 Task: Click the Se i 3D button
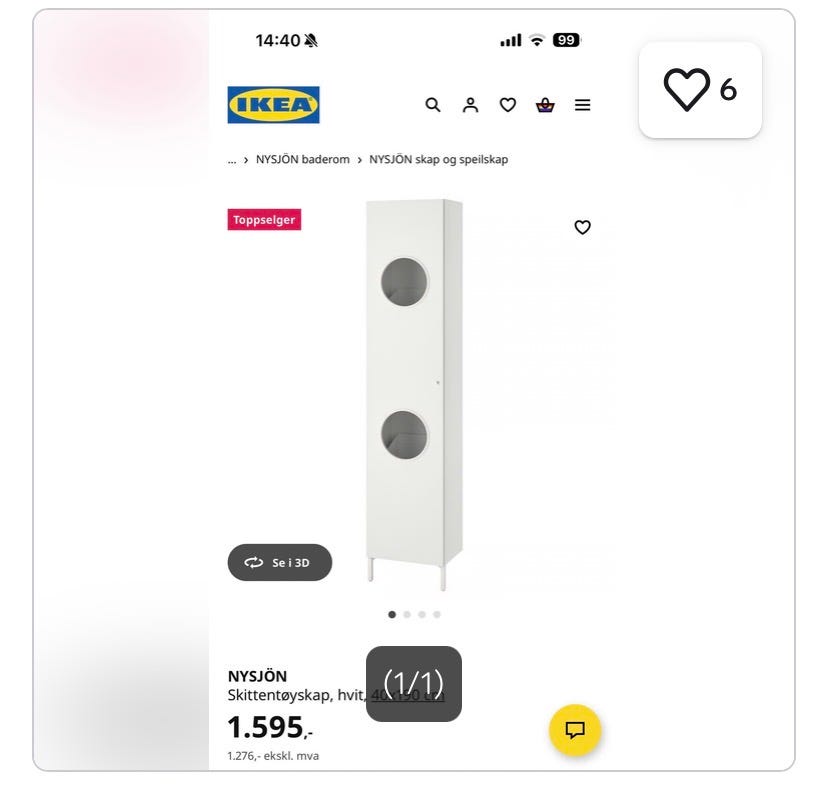(280, 562)
